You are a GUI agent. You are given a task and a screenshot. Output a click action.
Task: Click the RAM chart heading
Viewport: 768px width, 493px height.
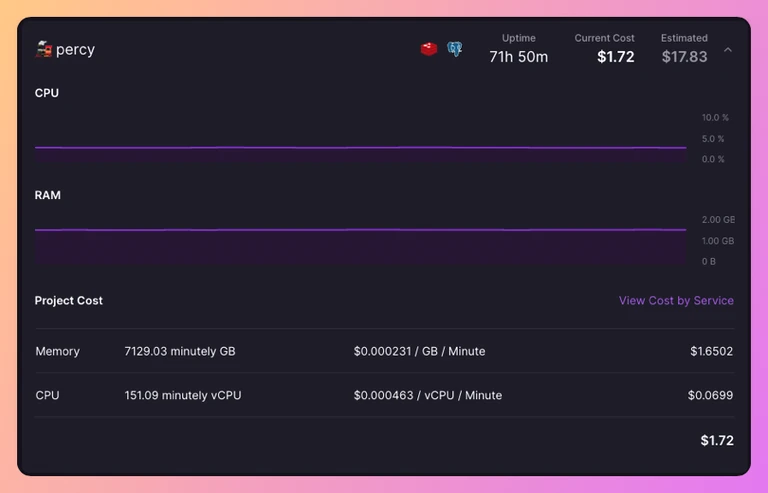click(x=48, y=195)
